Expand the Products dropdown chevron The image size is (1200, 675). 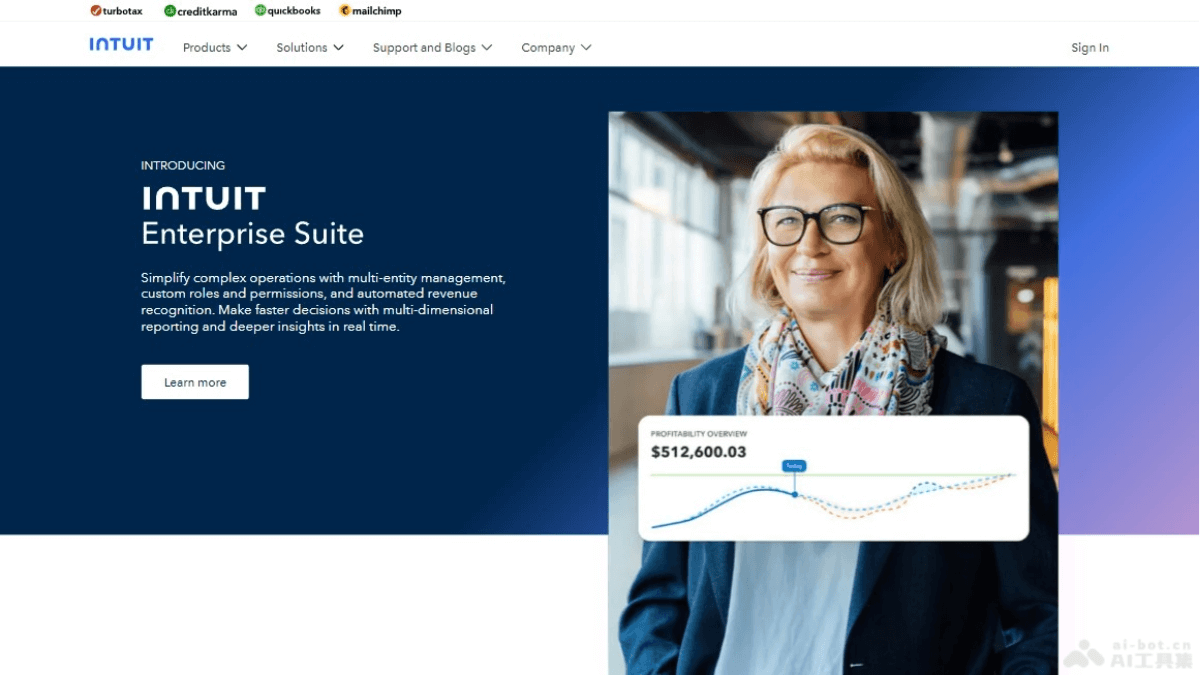click(242, 48)
